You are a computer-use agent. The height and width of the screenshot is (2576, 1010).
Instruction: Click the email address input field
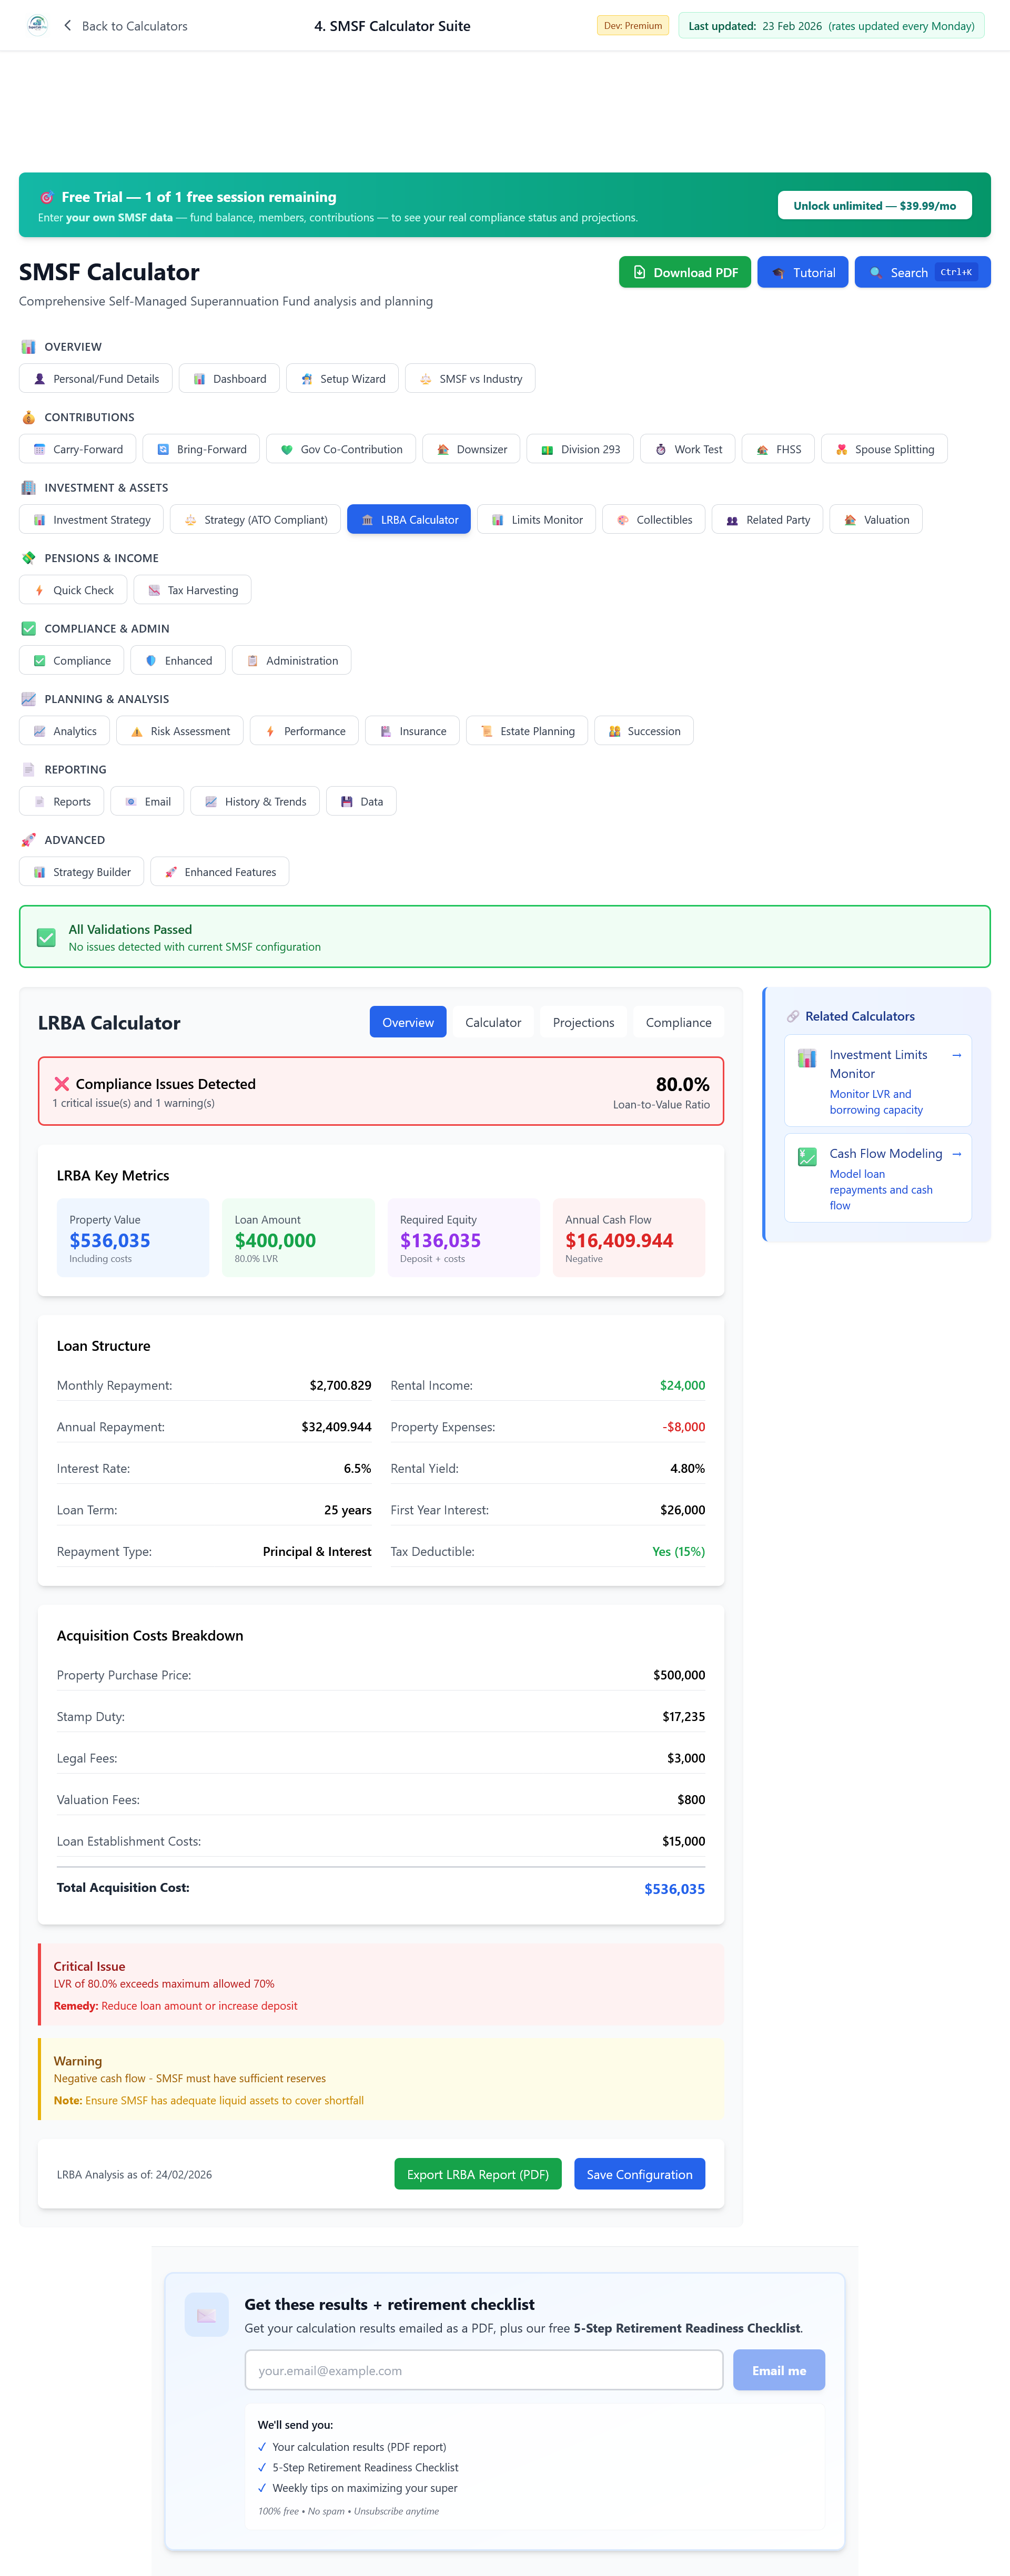pos(483,2370)
